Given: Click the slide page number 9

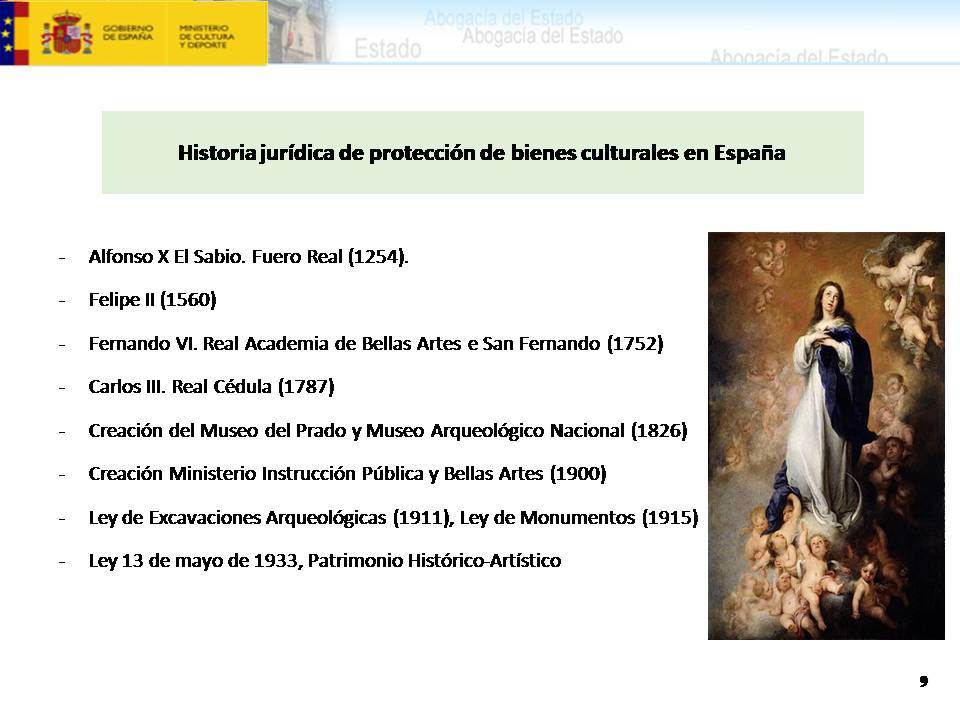Looking at the screenshot, I should point(924,681).
